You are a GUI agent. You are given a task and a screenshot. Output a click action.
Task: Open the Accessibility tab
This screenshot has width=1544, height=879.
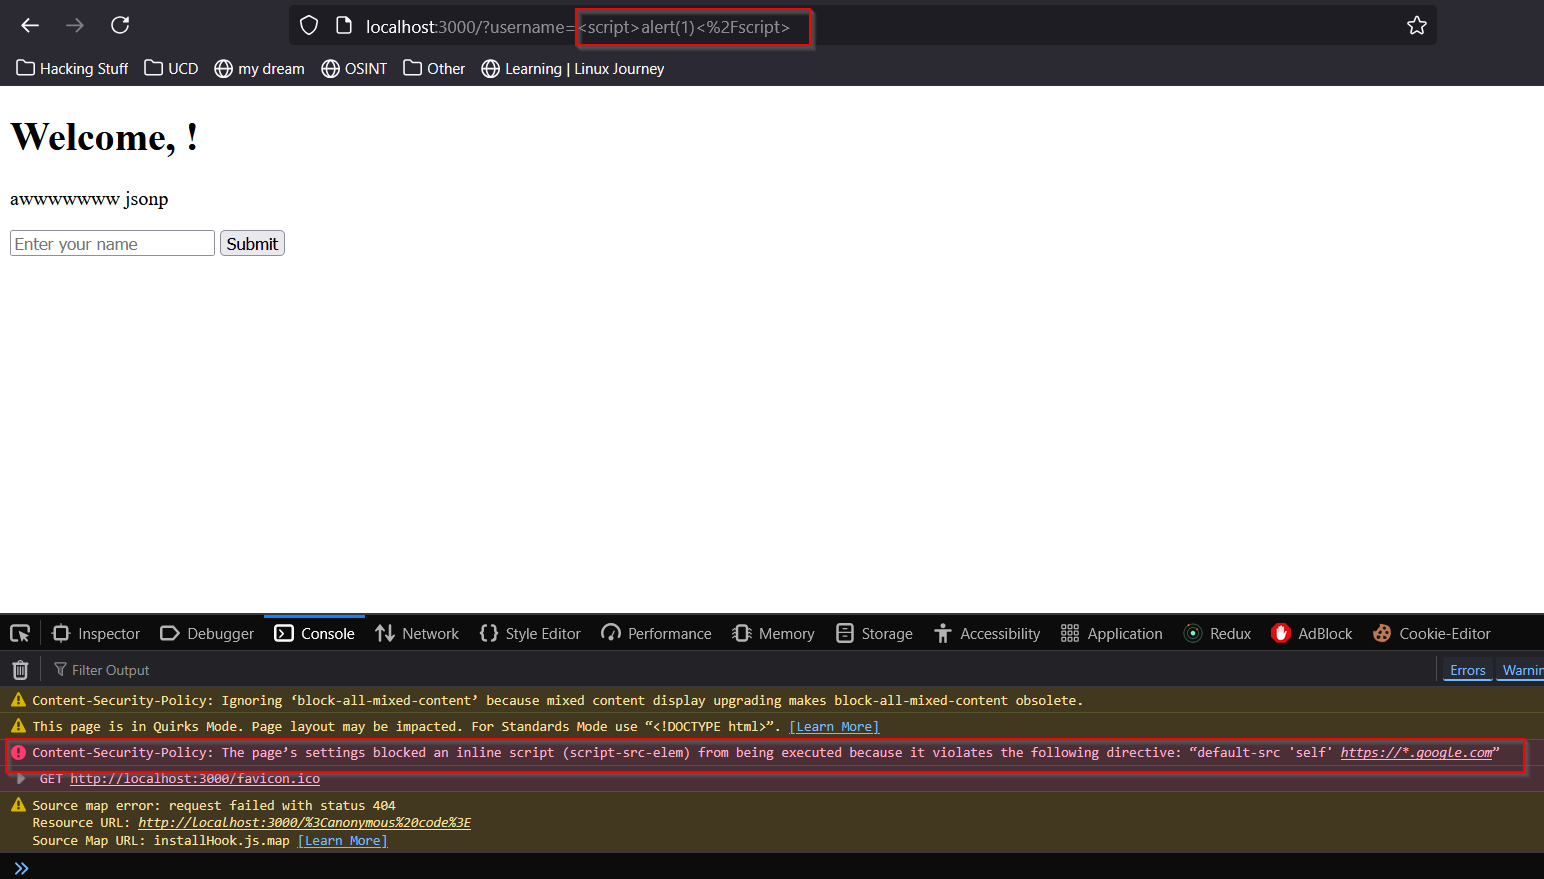[x=987, y=633]
